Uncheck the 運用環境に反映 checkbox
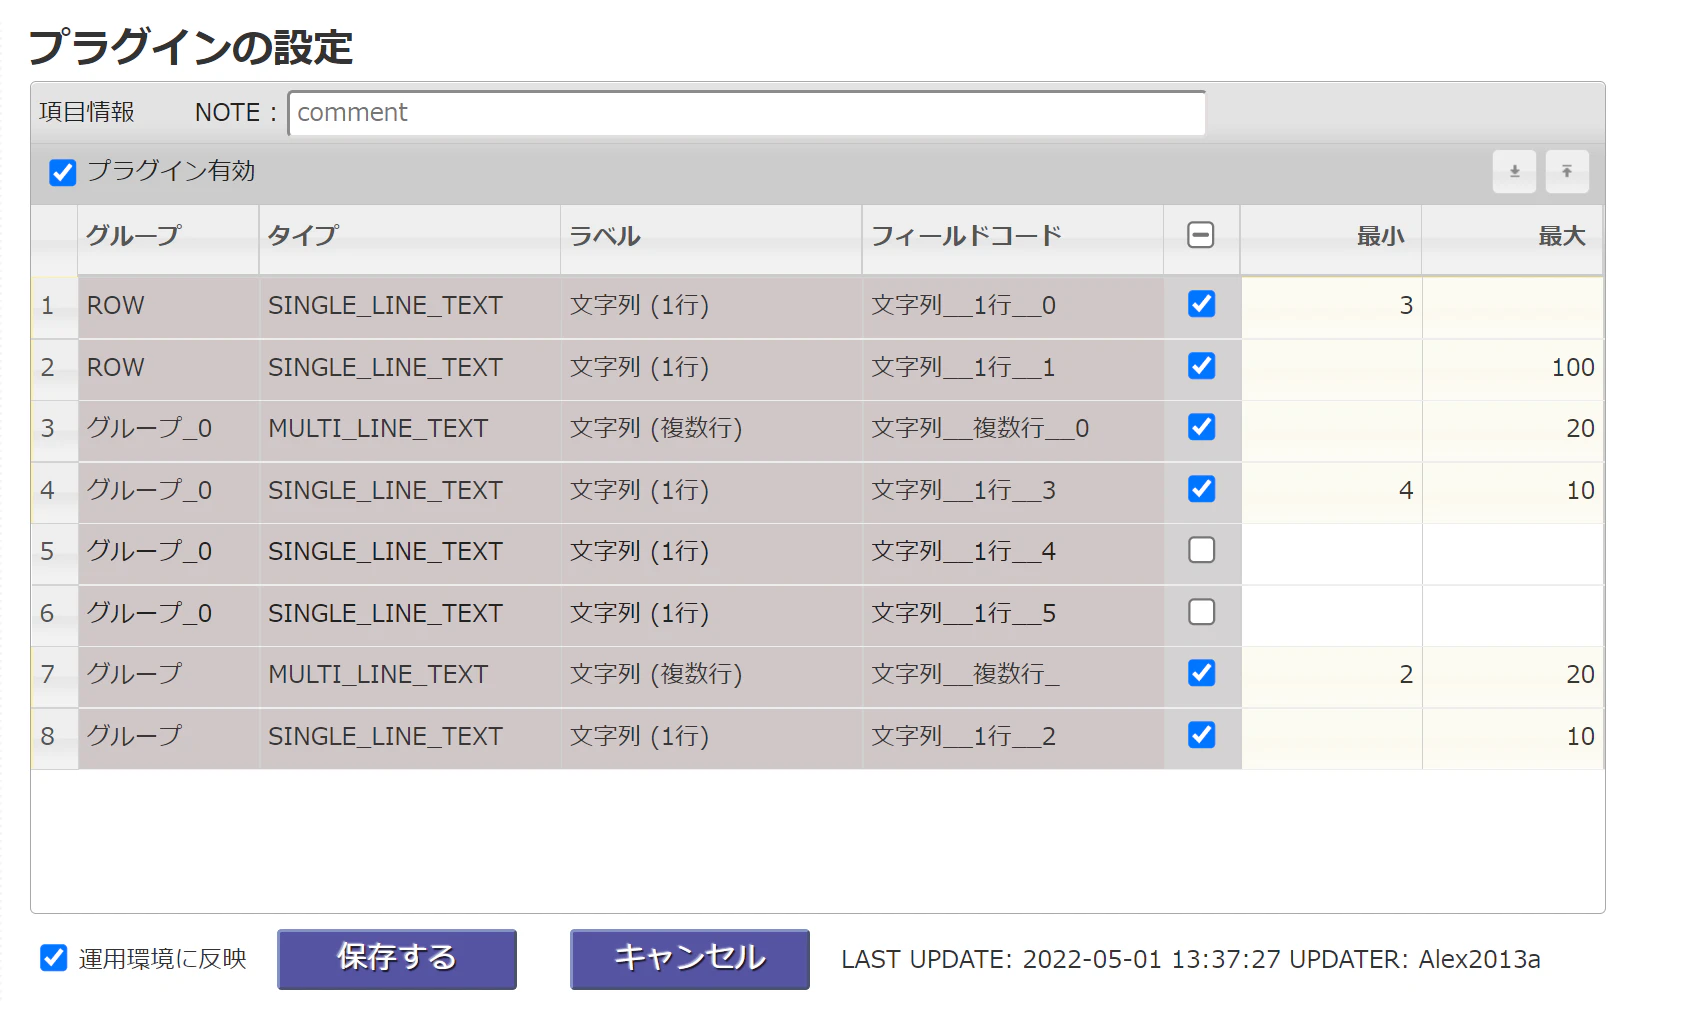 point(54,958)
